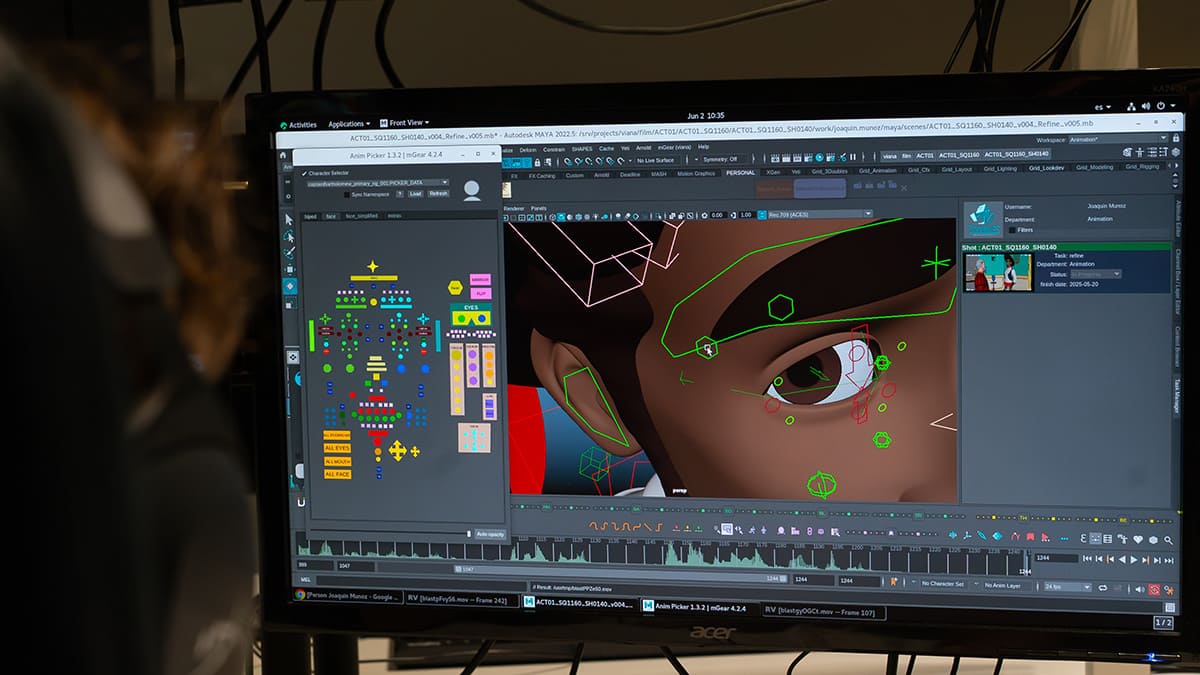The height and width of the screenshot is (675, 1200).
Task: Pick the Paint selection brush tool
Action: (x=290, y=253)
